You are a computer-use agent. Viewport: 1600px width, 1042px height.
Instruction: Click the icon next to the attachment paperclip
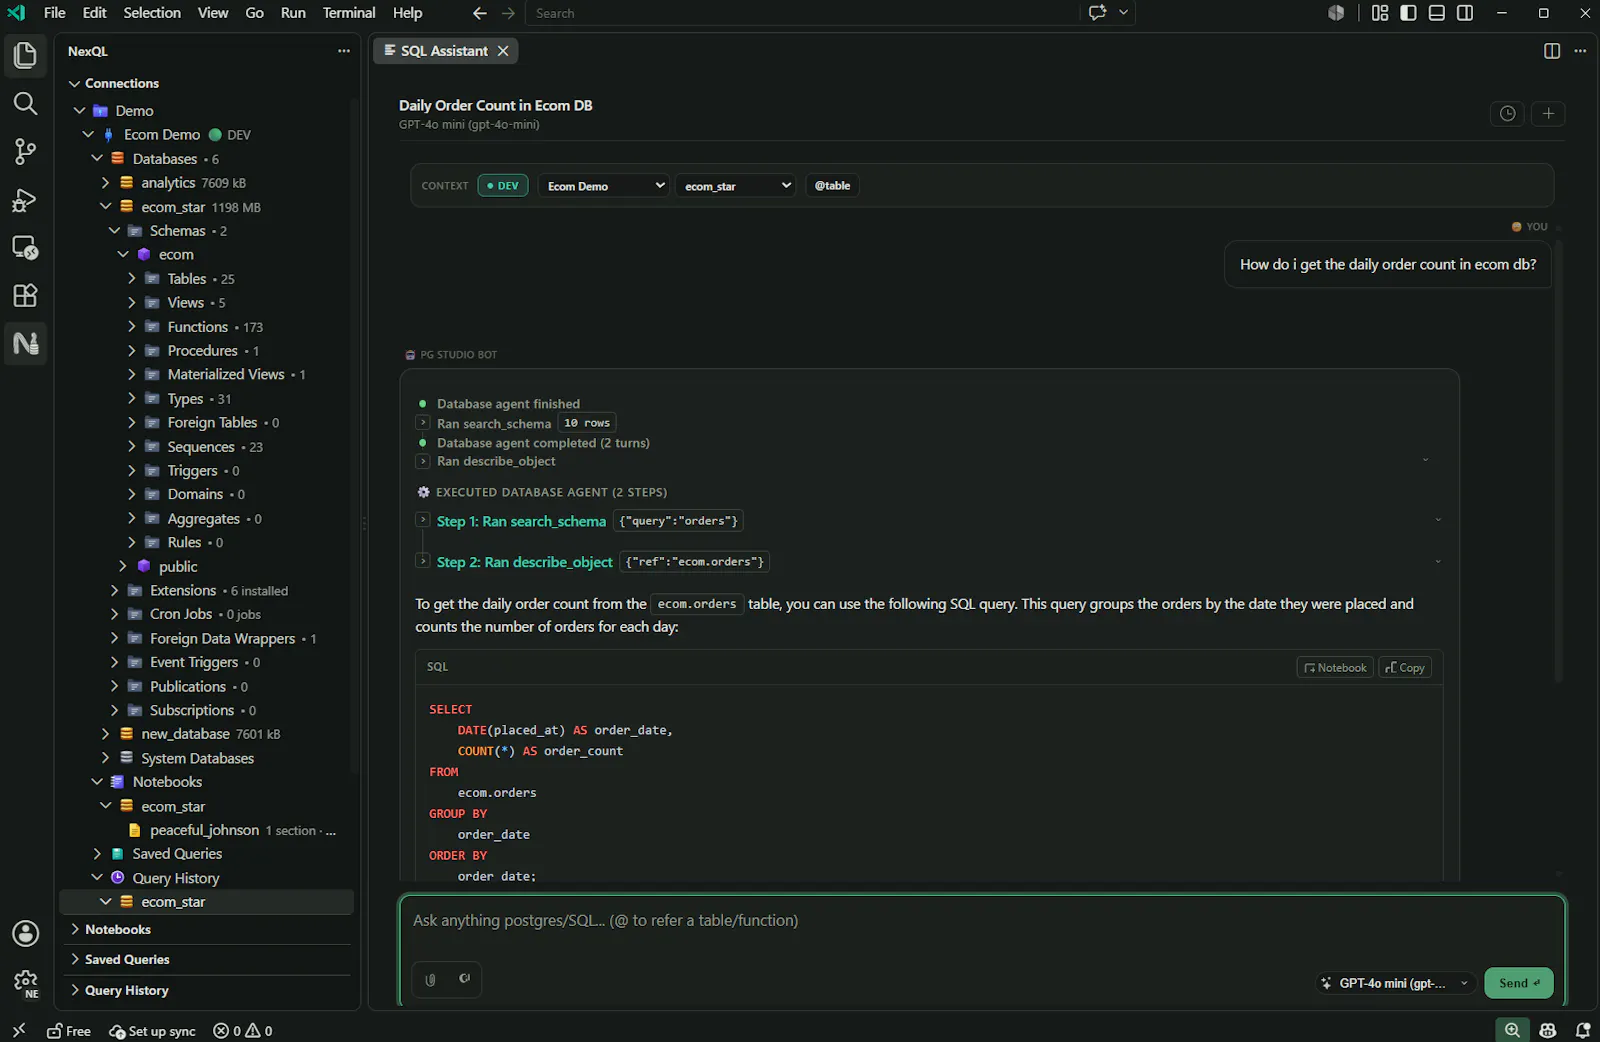pyautogui.click(x=464, y=979)
